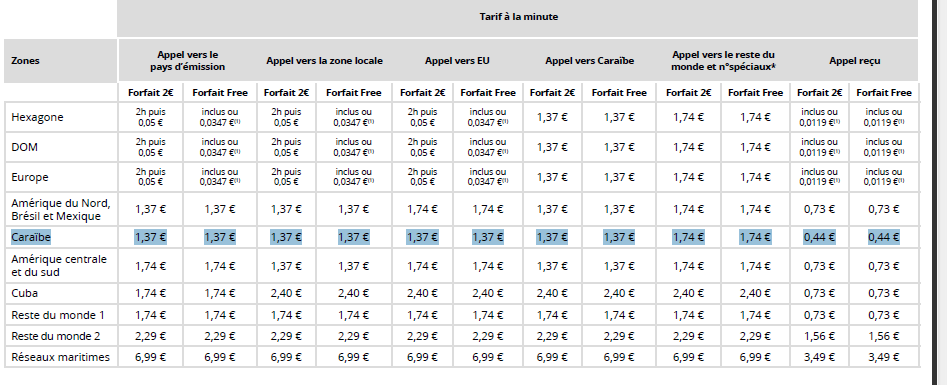Click Cuba '2,40 €' zone locale Forfait 2€
This screenshot has width=947, height=385.
coord(286,293)
